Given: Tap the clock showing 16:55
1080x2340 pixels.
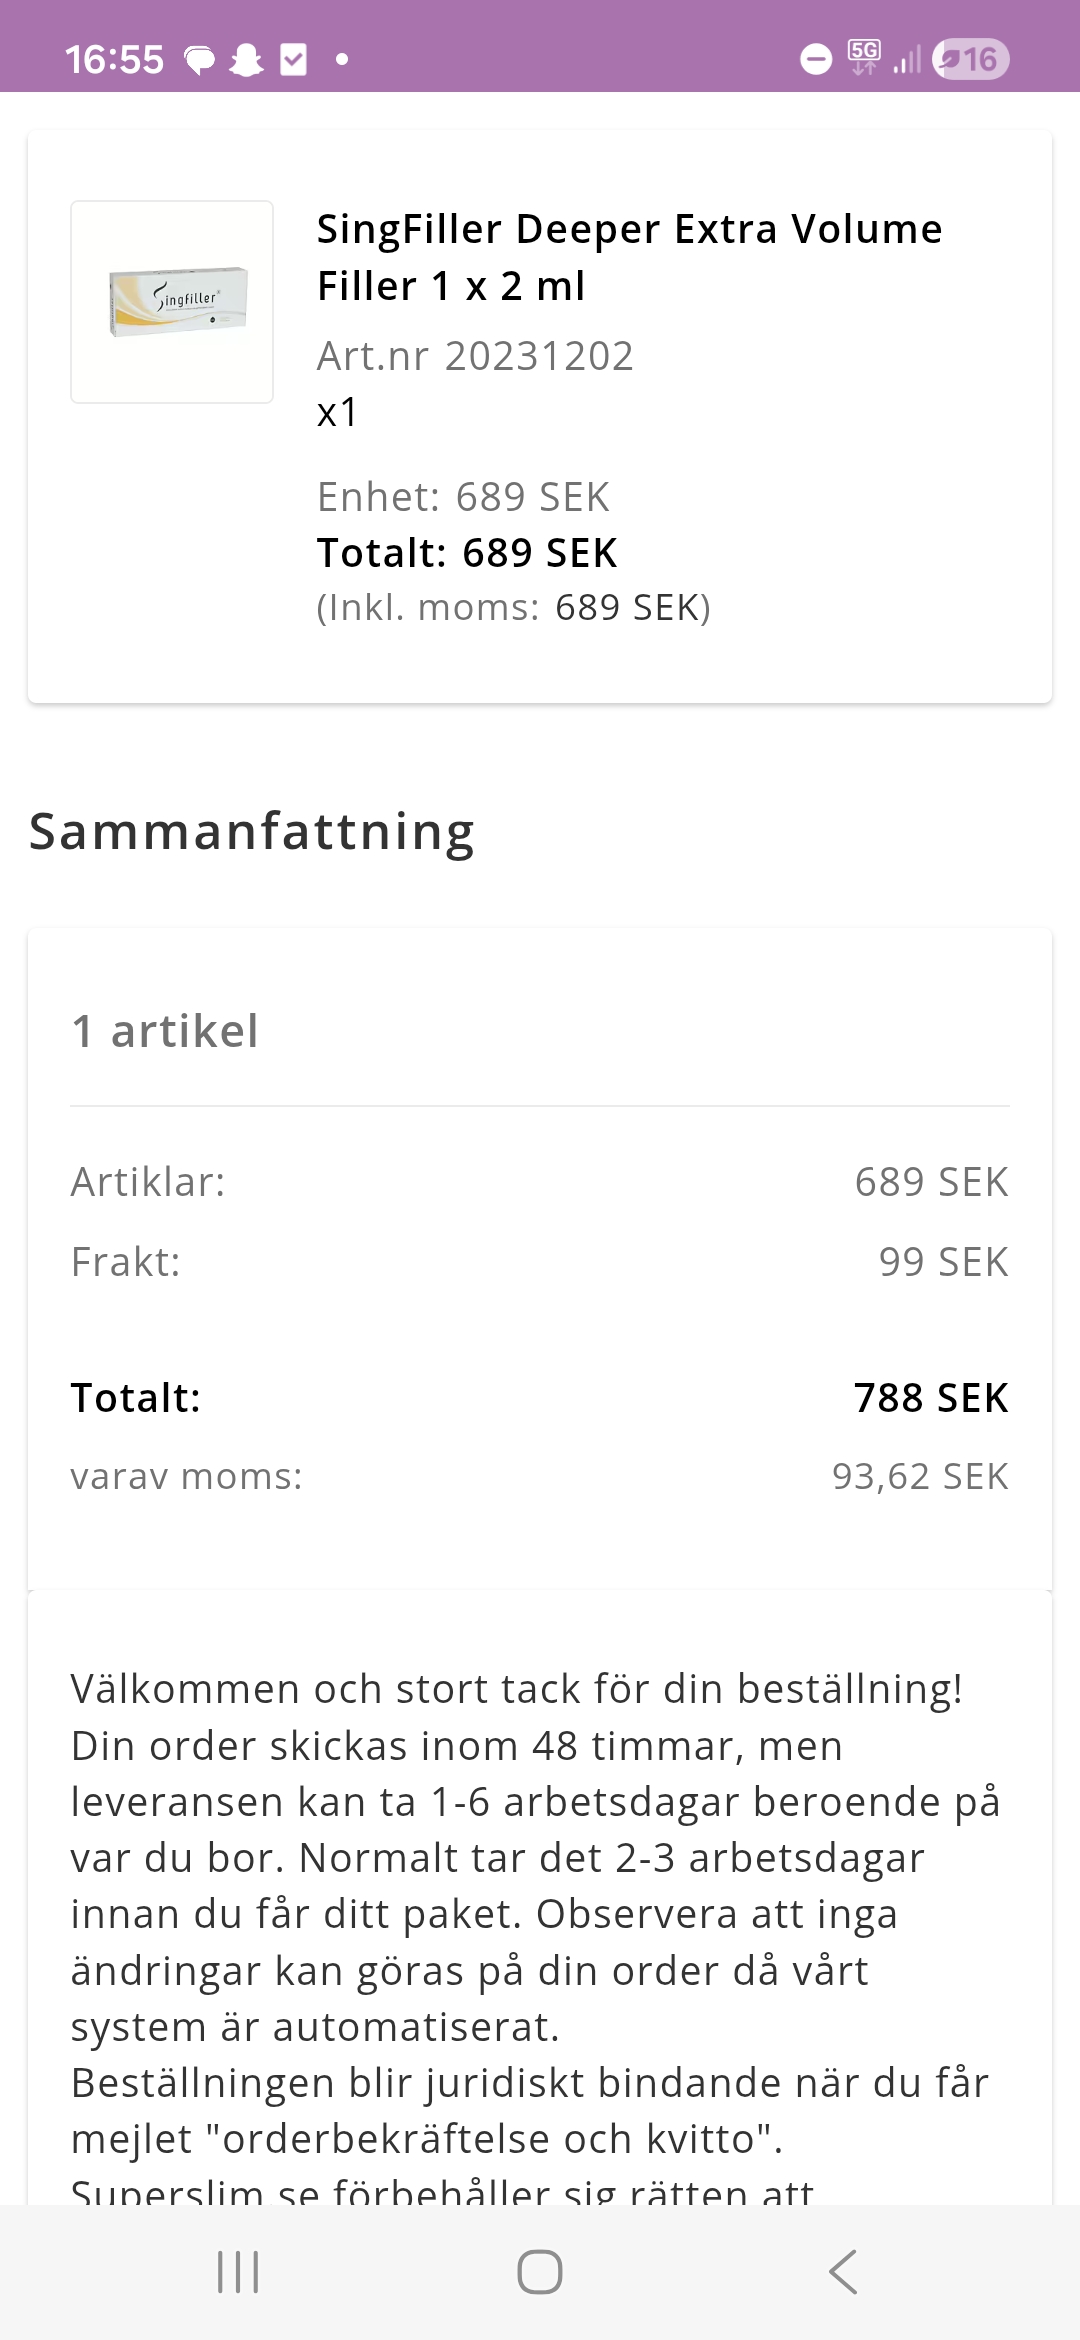Looking at the screenshot, I should pyautogui.click(x=114, y=60).
